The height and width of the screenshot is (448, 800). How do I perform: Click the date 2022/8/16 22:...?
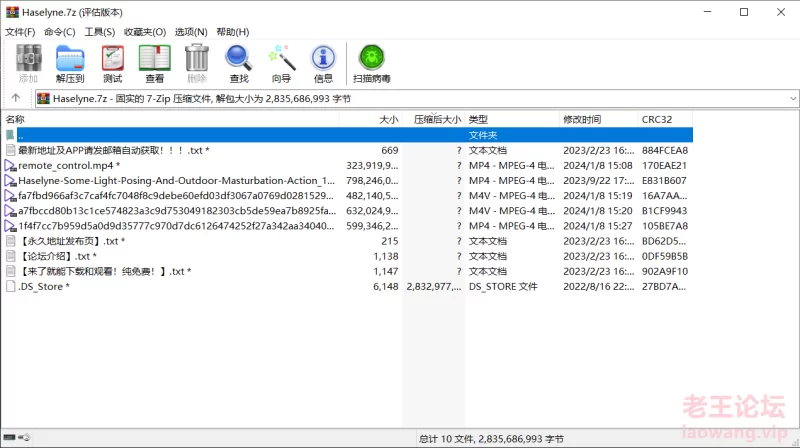599,286
